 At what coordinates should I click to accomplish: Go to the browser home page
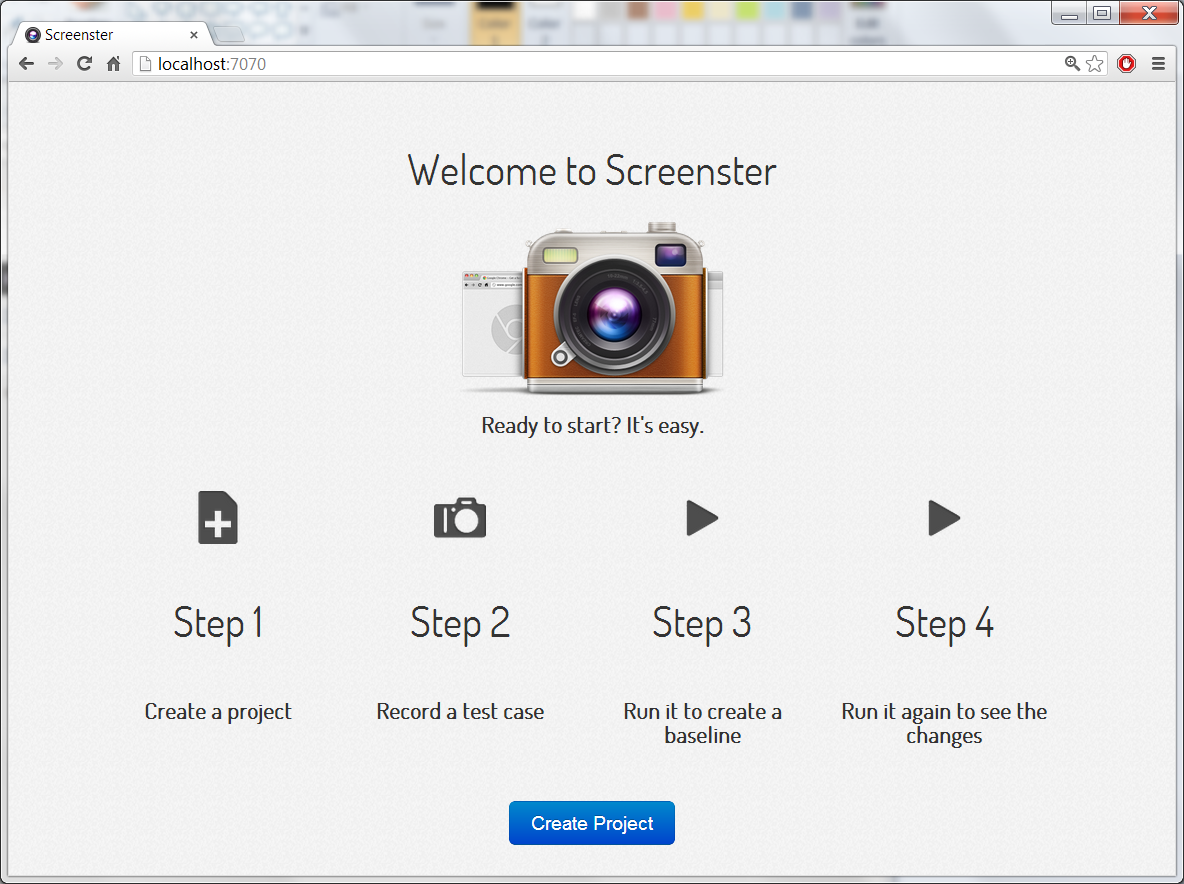pos(113,64)
